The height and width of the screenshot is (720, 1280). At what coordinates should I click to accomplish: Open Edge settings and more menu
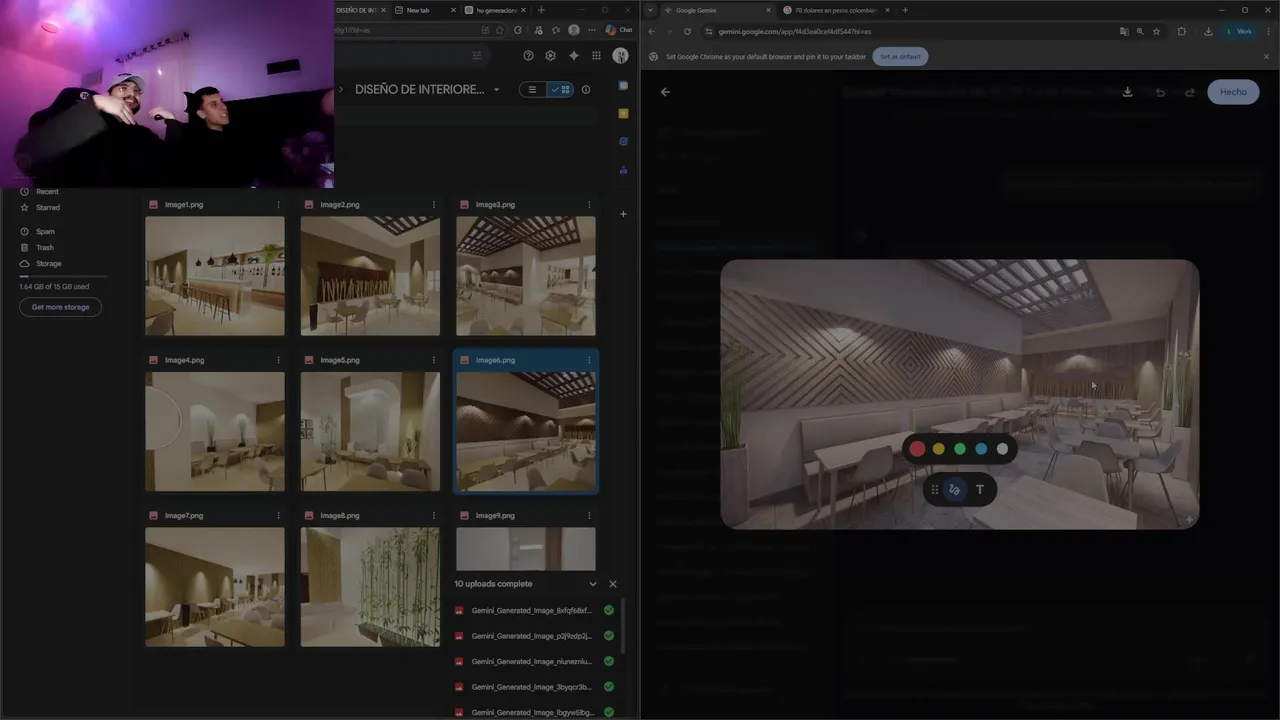point(591,30)
